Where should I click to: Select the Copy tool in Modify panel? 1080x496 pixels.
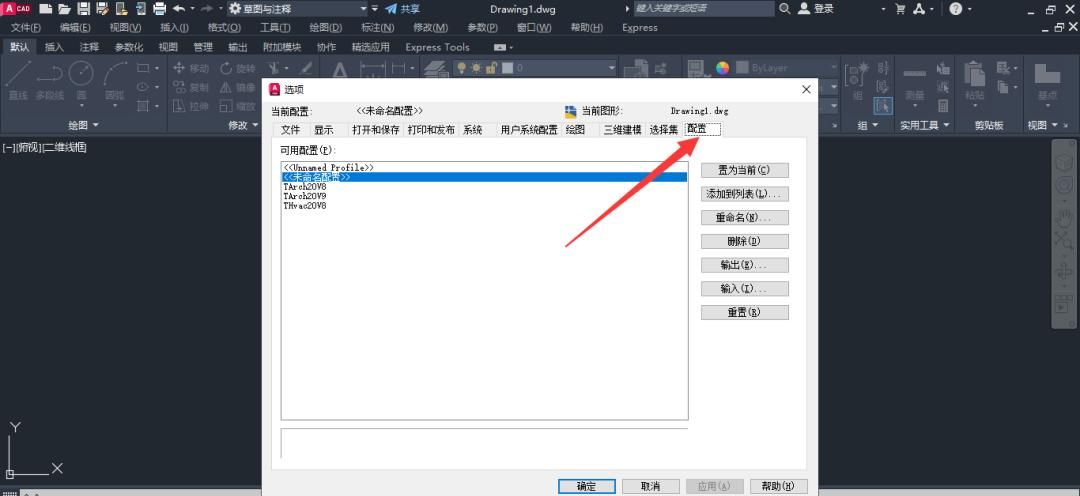(191, 87)
